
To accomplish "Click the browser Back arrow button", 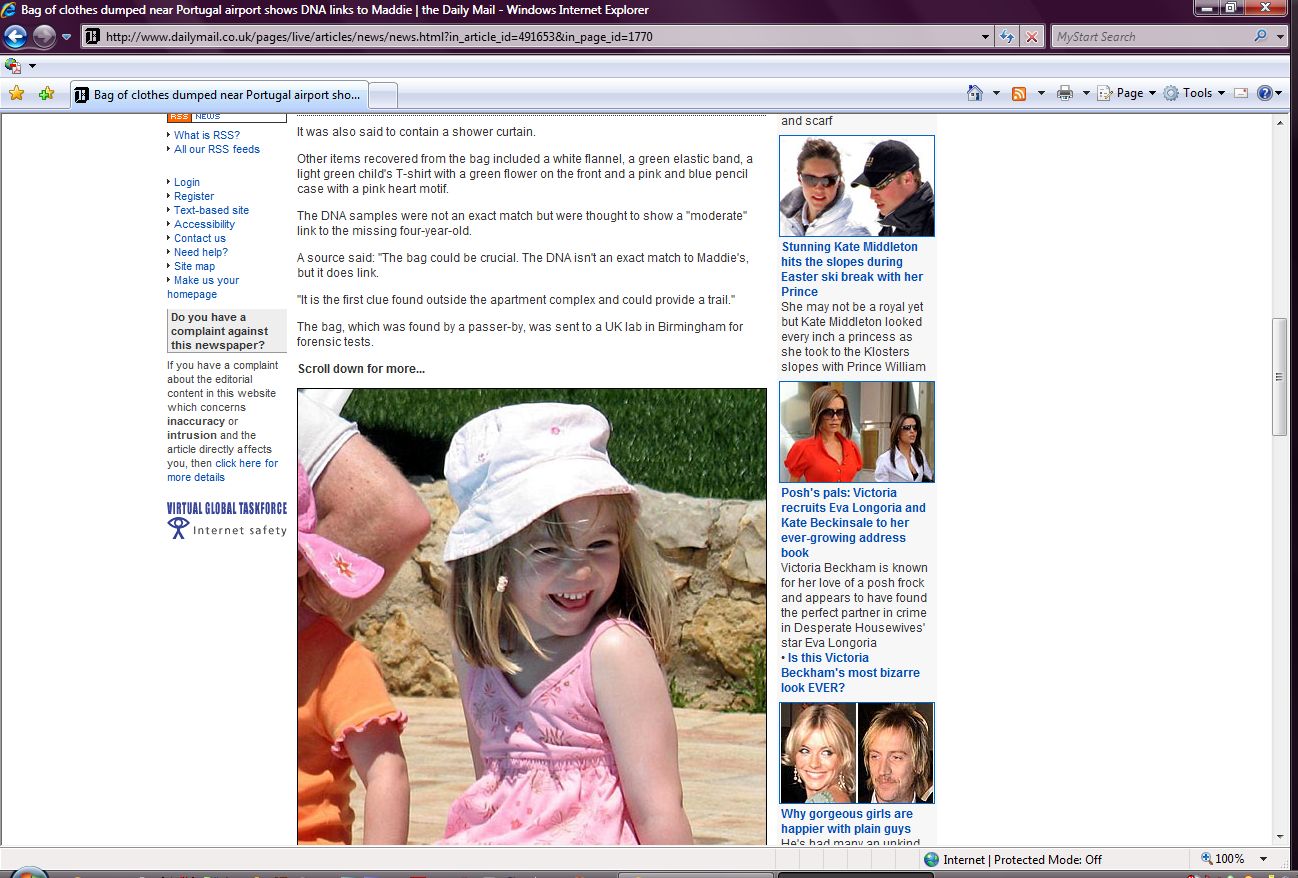I will [16, 37].
